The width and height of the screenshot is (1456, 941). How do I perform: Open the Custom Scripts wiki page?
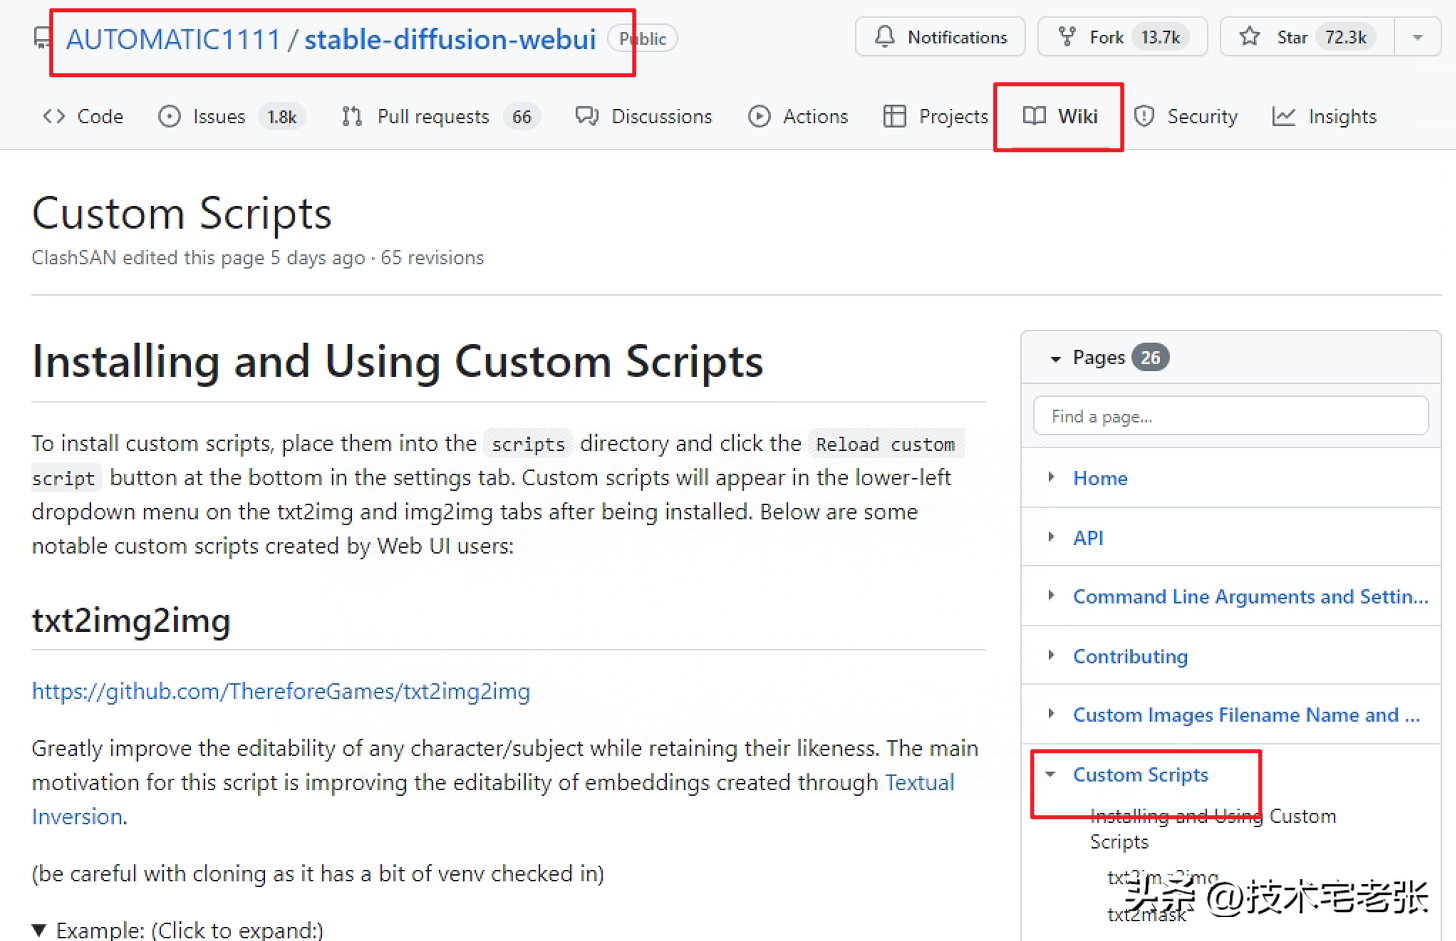1140,775
